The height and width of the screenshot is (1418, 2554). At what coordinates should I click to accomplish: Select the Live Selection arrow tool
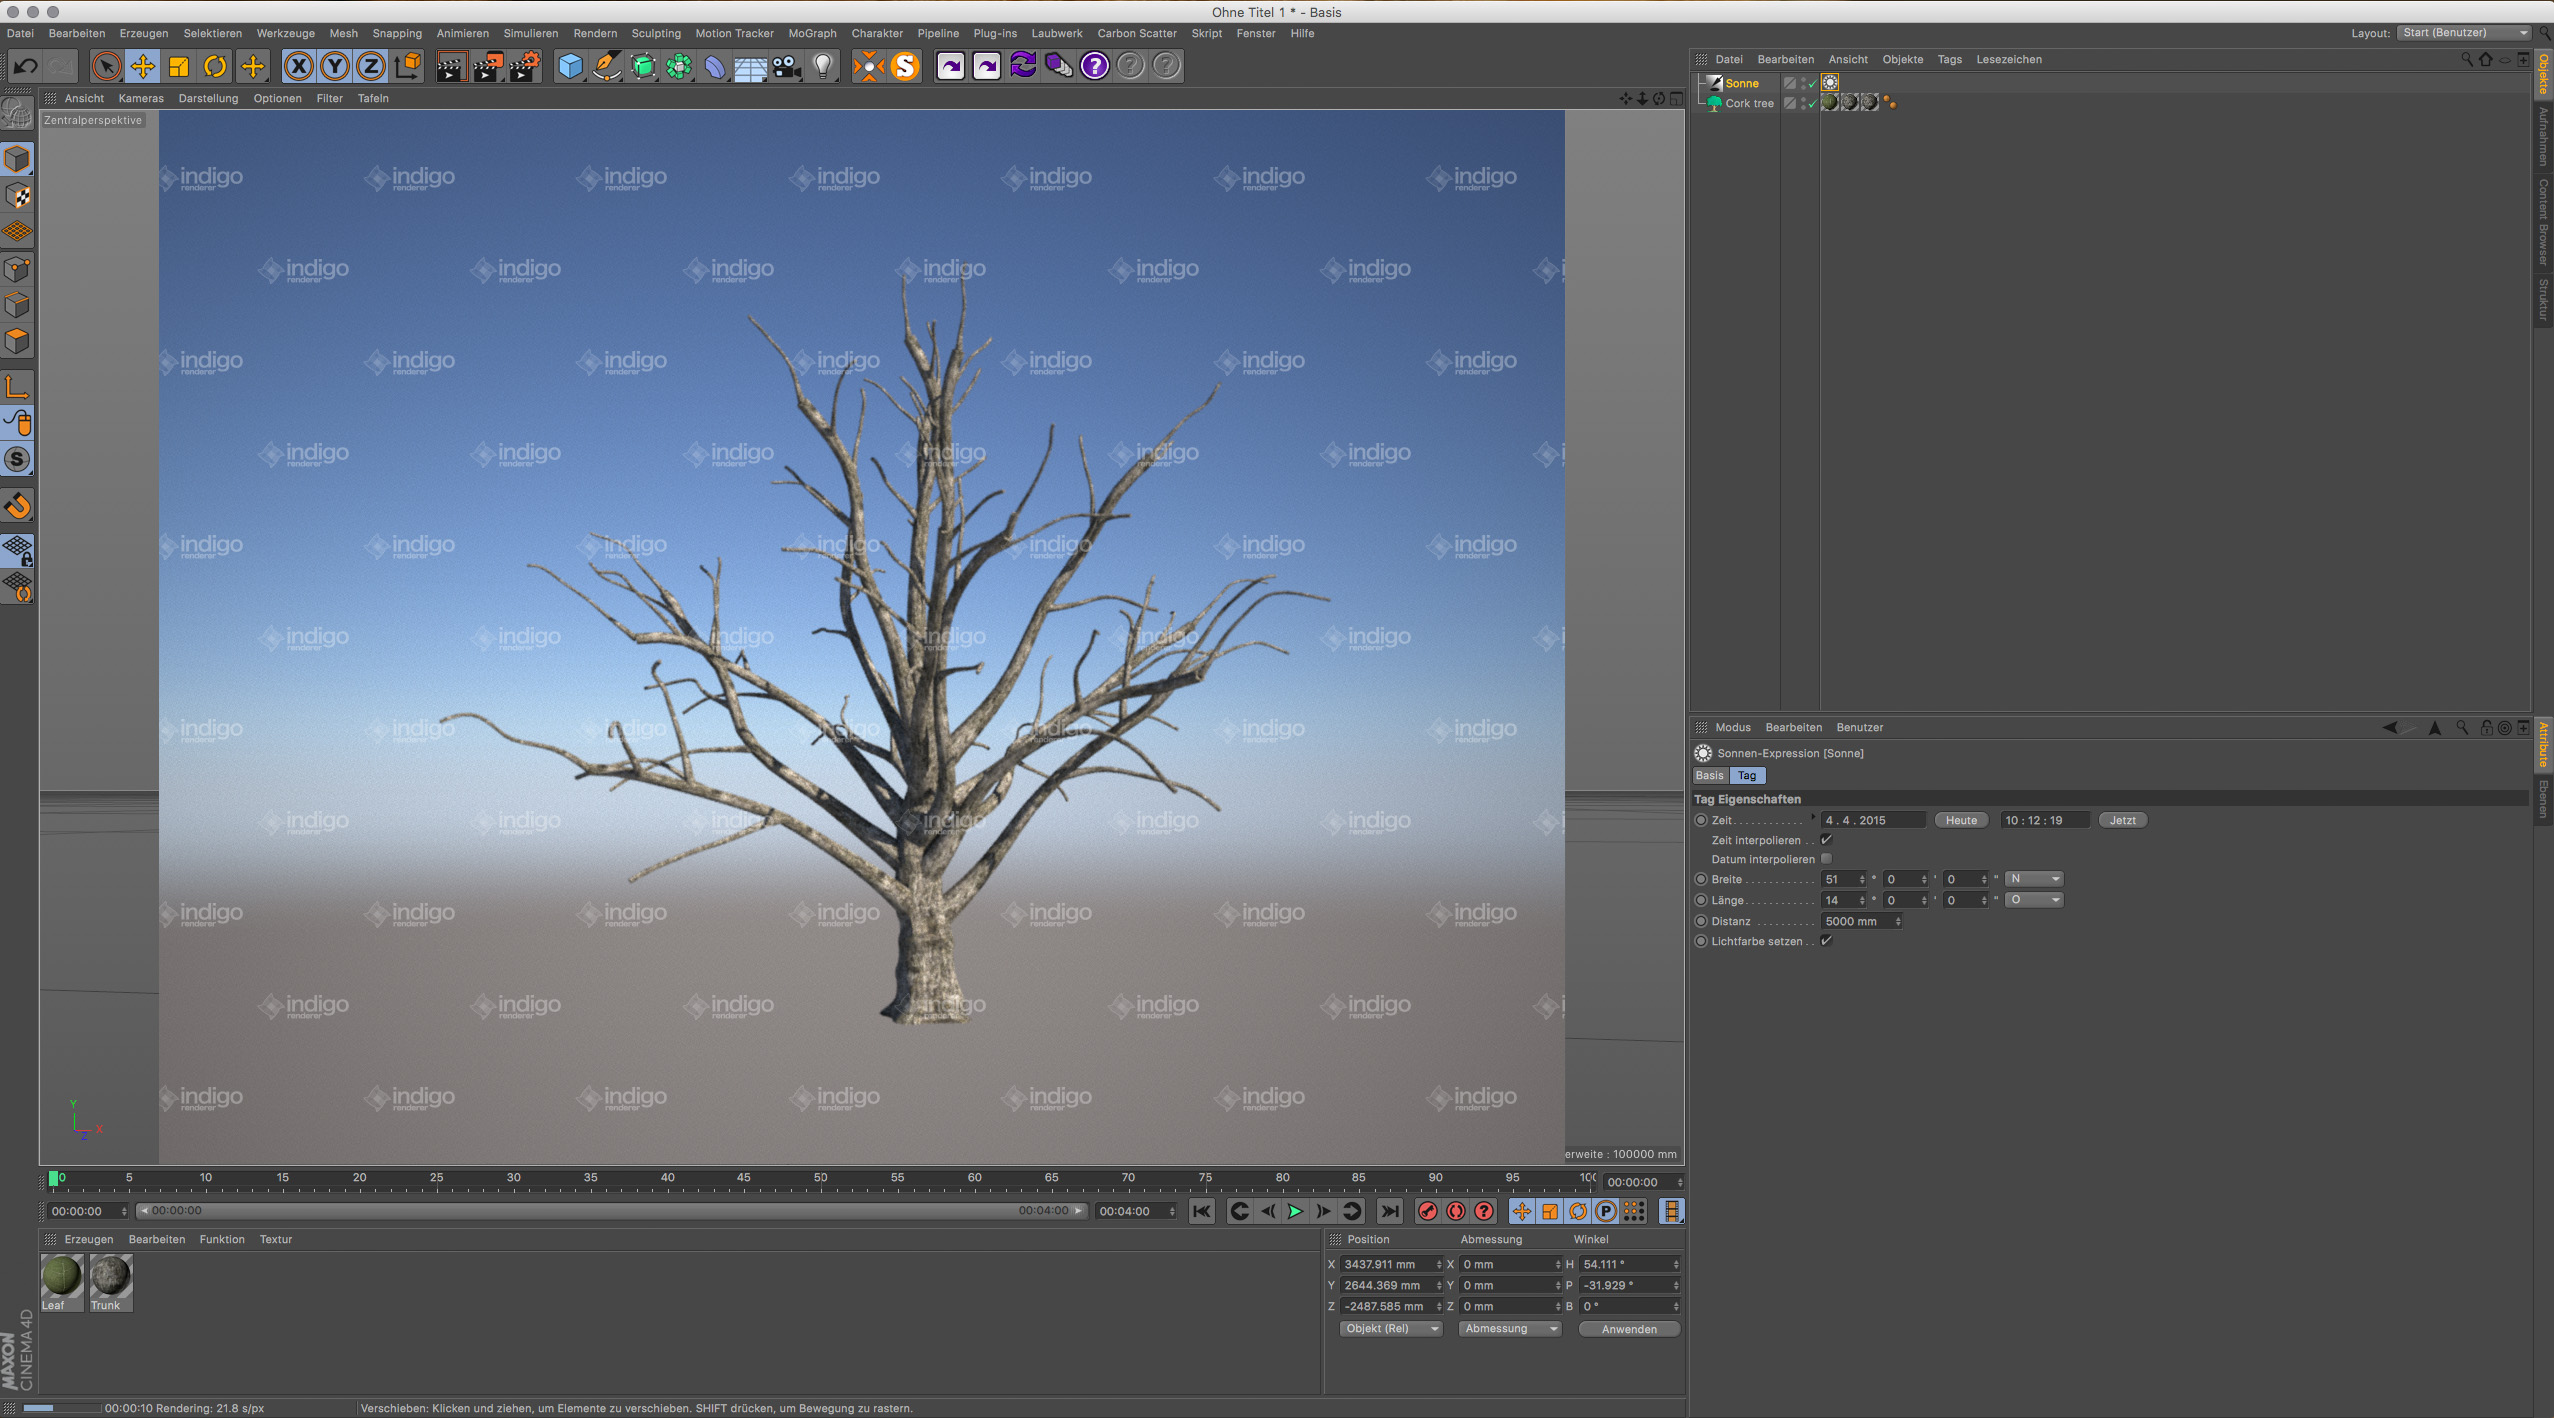tap(106, 66)
